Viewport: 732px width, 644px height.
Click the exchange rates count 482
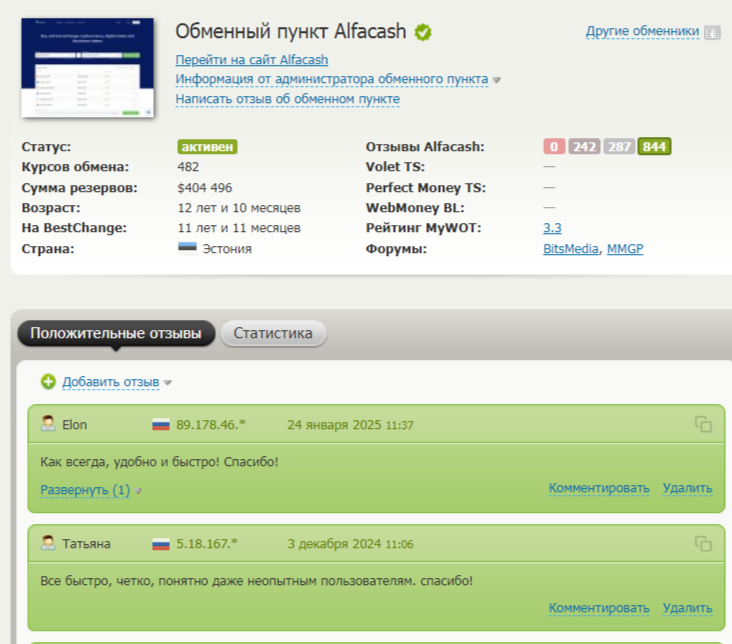click(188, 167)
